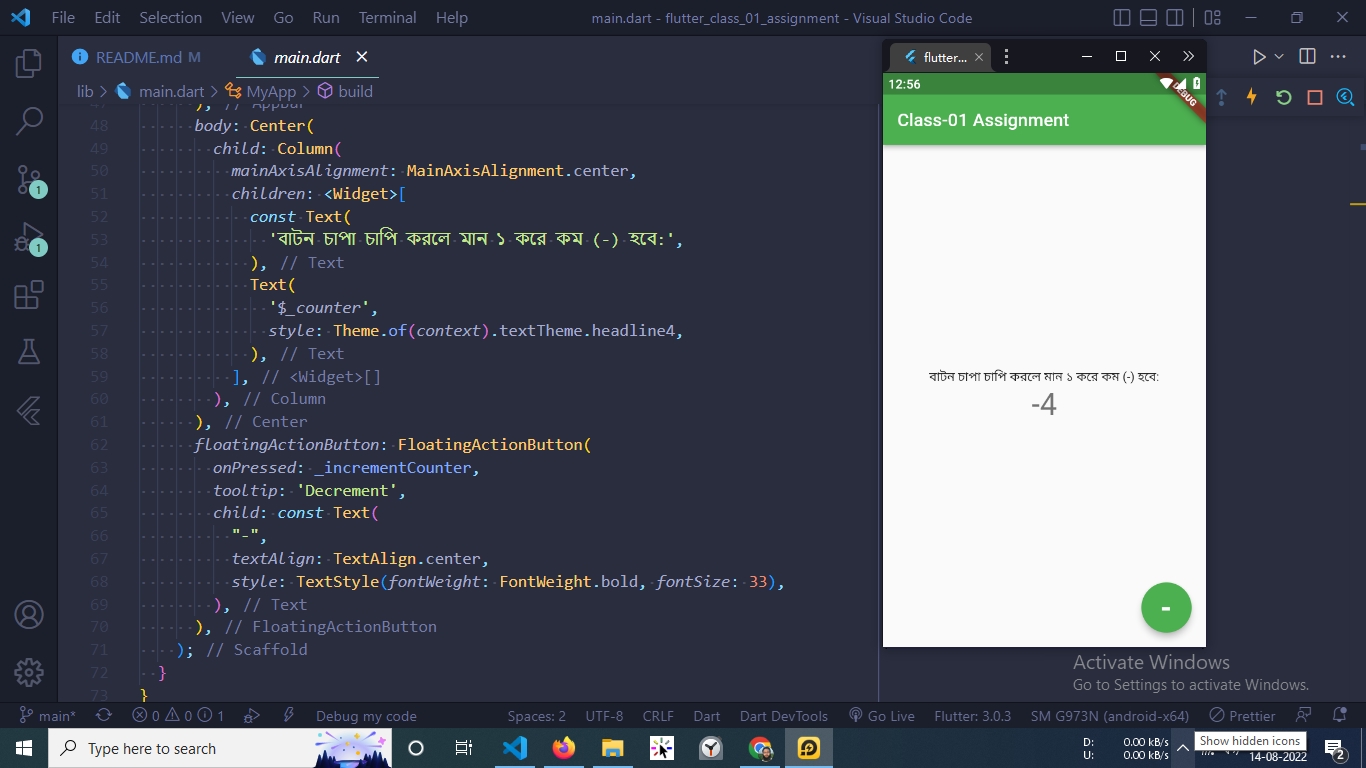Open notifications bell in status bar
The height and width of the screenshot is (768, 1366).
[1339, 716]
